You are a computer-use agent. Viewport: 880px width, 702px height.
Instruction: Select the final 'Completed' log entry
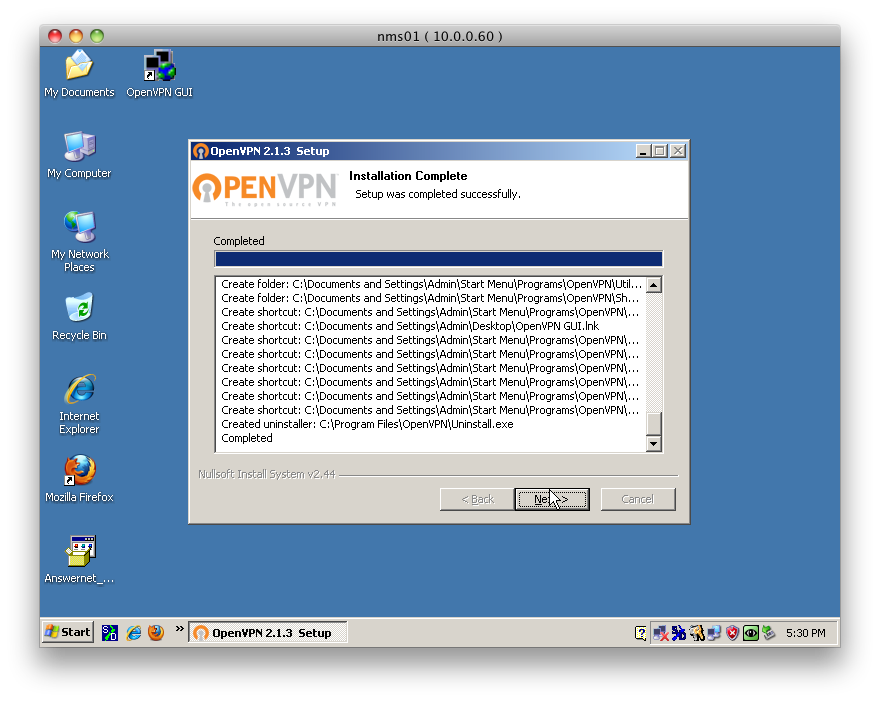[x=246, y=438]
